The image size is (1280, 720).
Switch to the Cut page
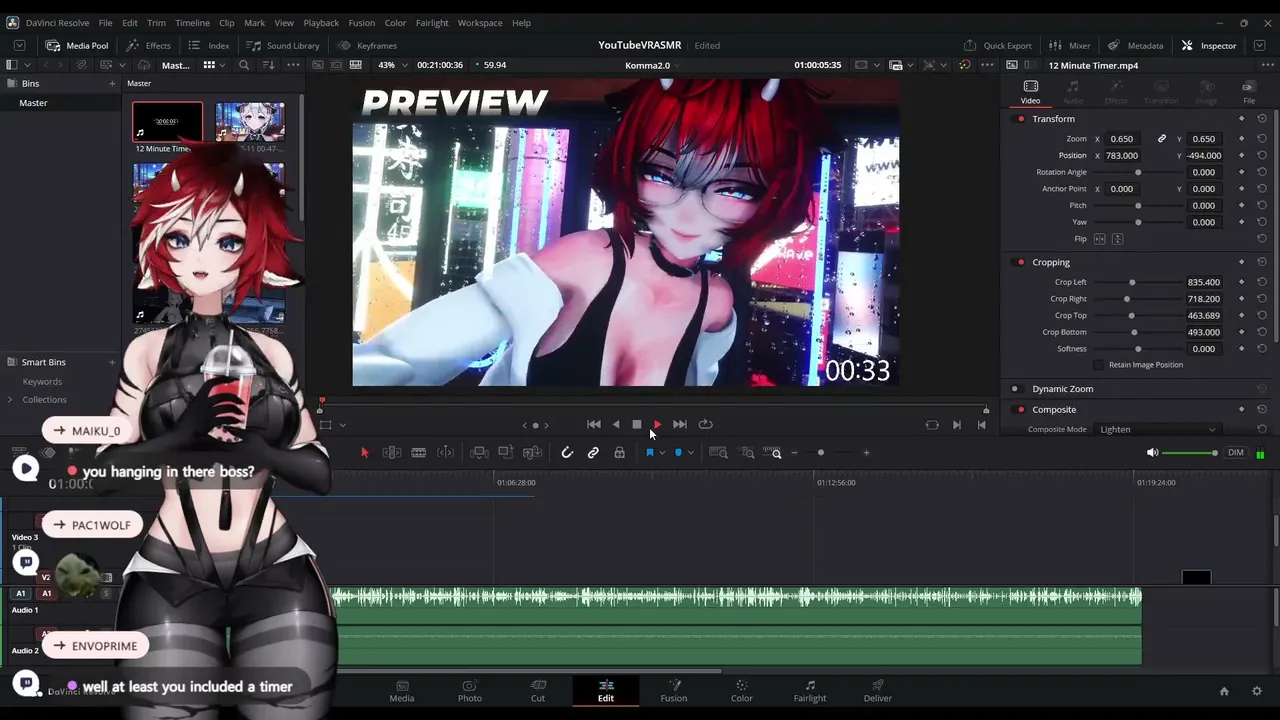[x=538, y=691]
